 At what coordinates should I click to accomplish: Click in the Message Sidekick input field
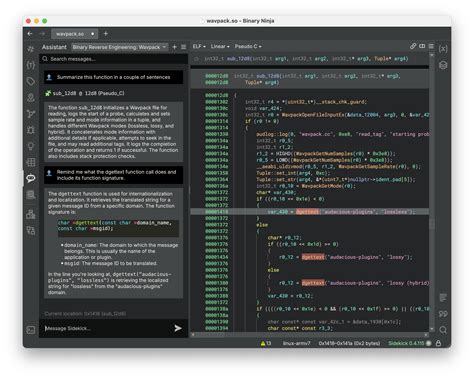click(x=107, y=328)
